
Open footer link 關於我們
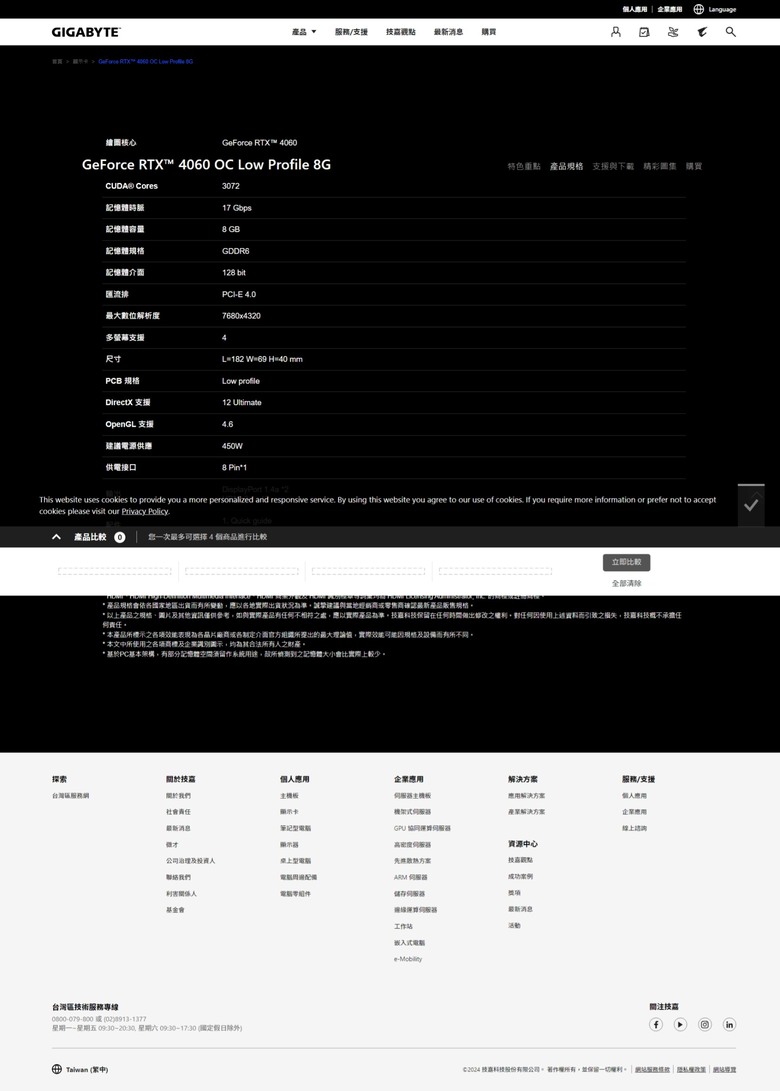point(178,795)
